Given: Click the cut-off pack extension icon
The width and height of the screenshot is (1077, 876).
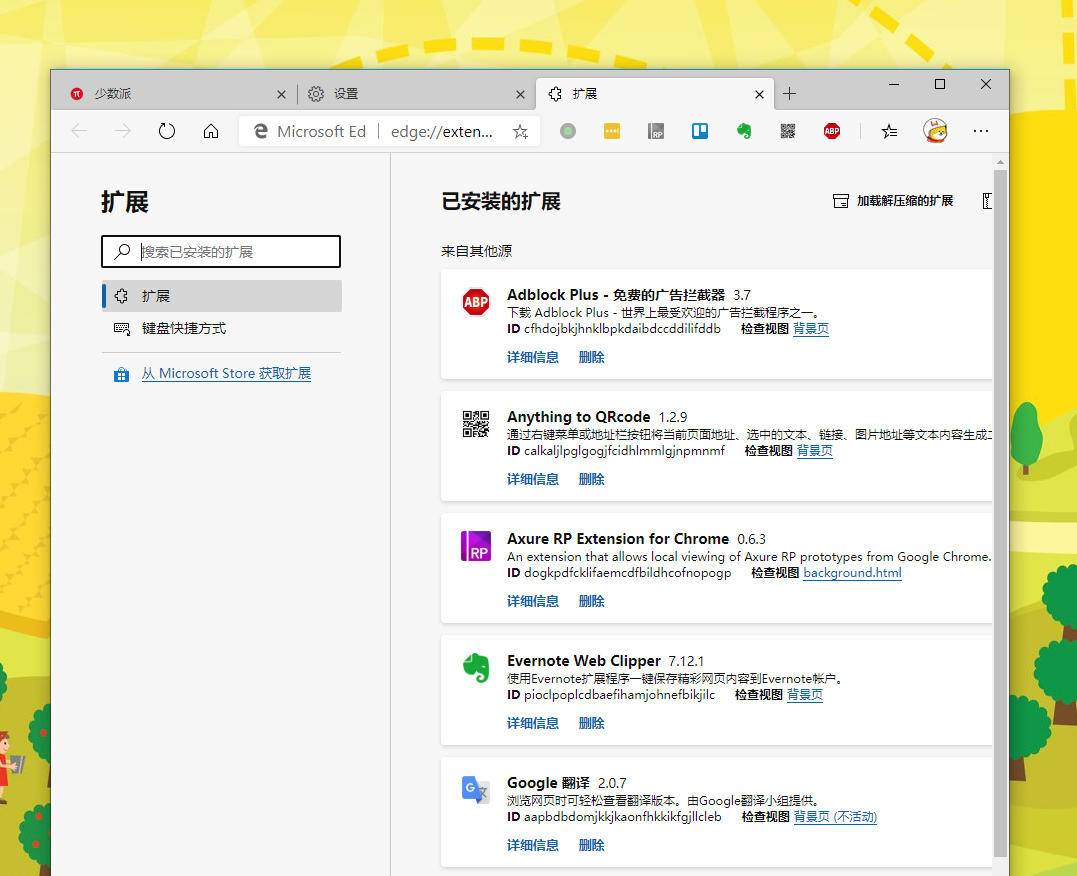Looking at the screenshot, I should 987,201.
